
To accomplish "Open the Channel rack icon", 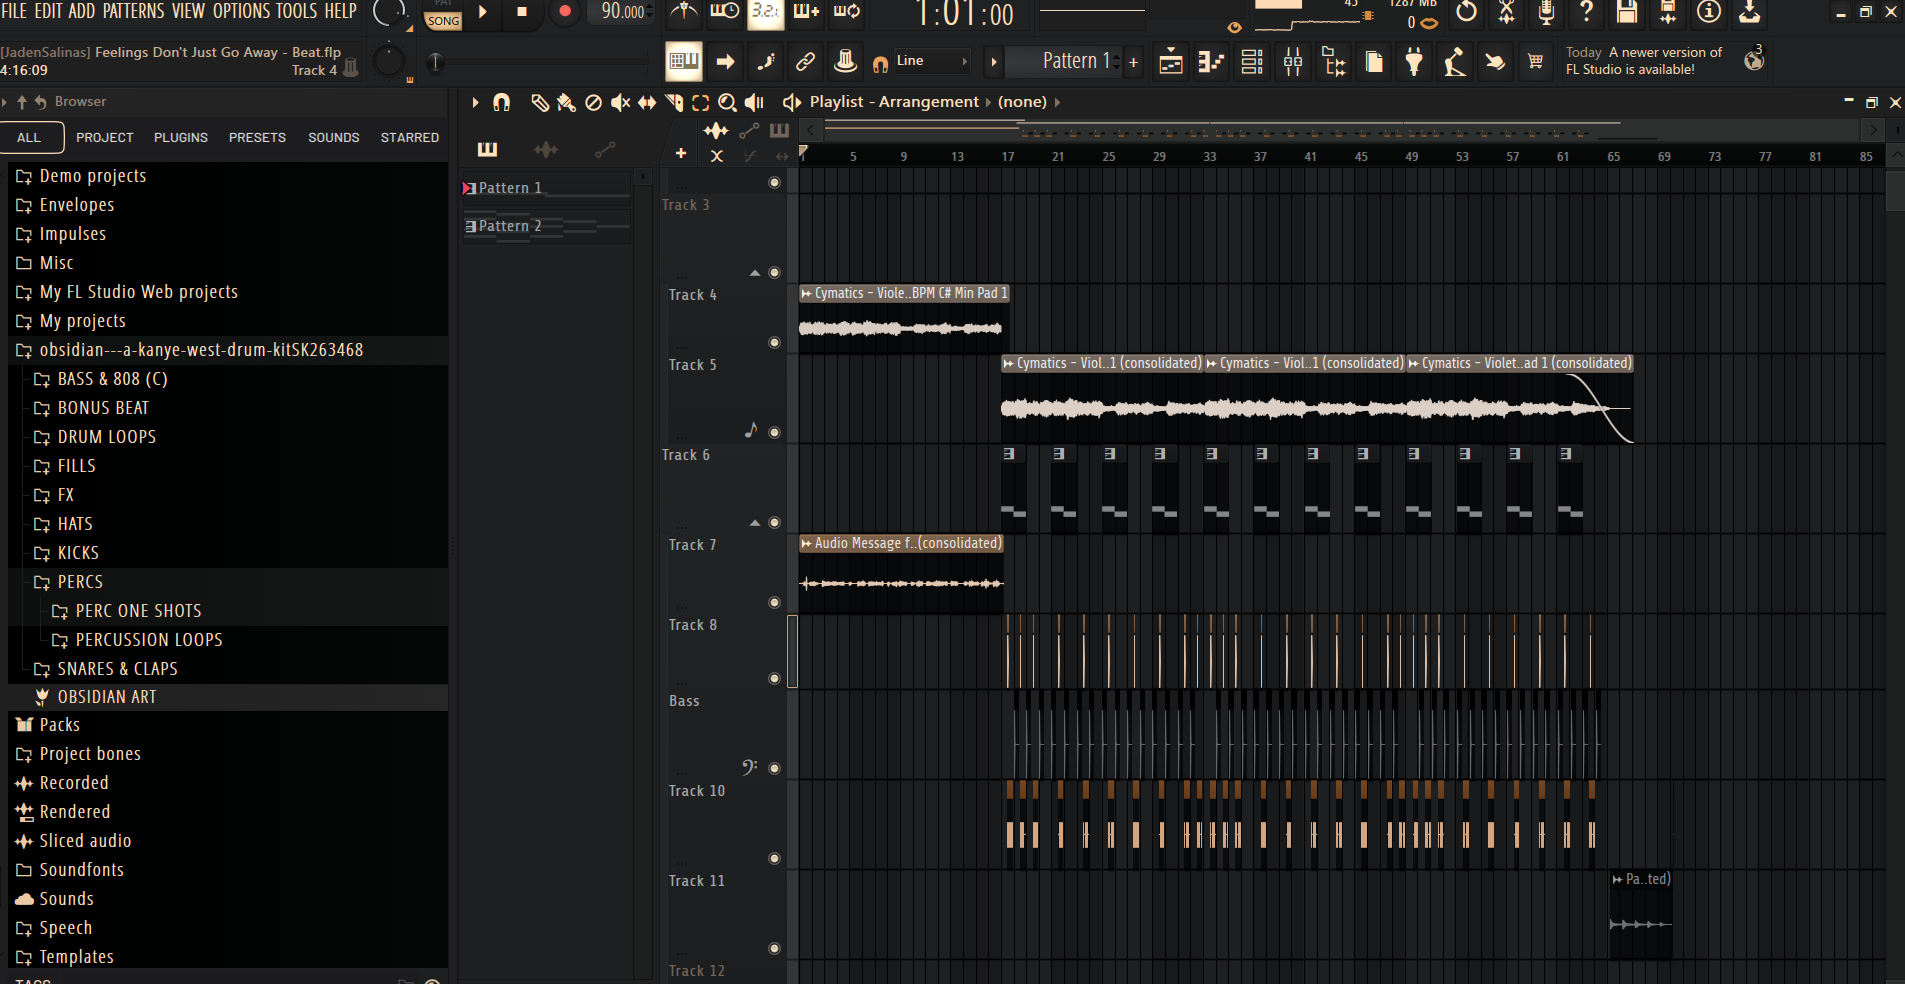I will (1252, 62).
